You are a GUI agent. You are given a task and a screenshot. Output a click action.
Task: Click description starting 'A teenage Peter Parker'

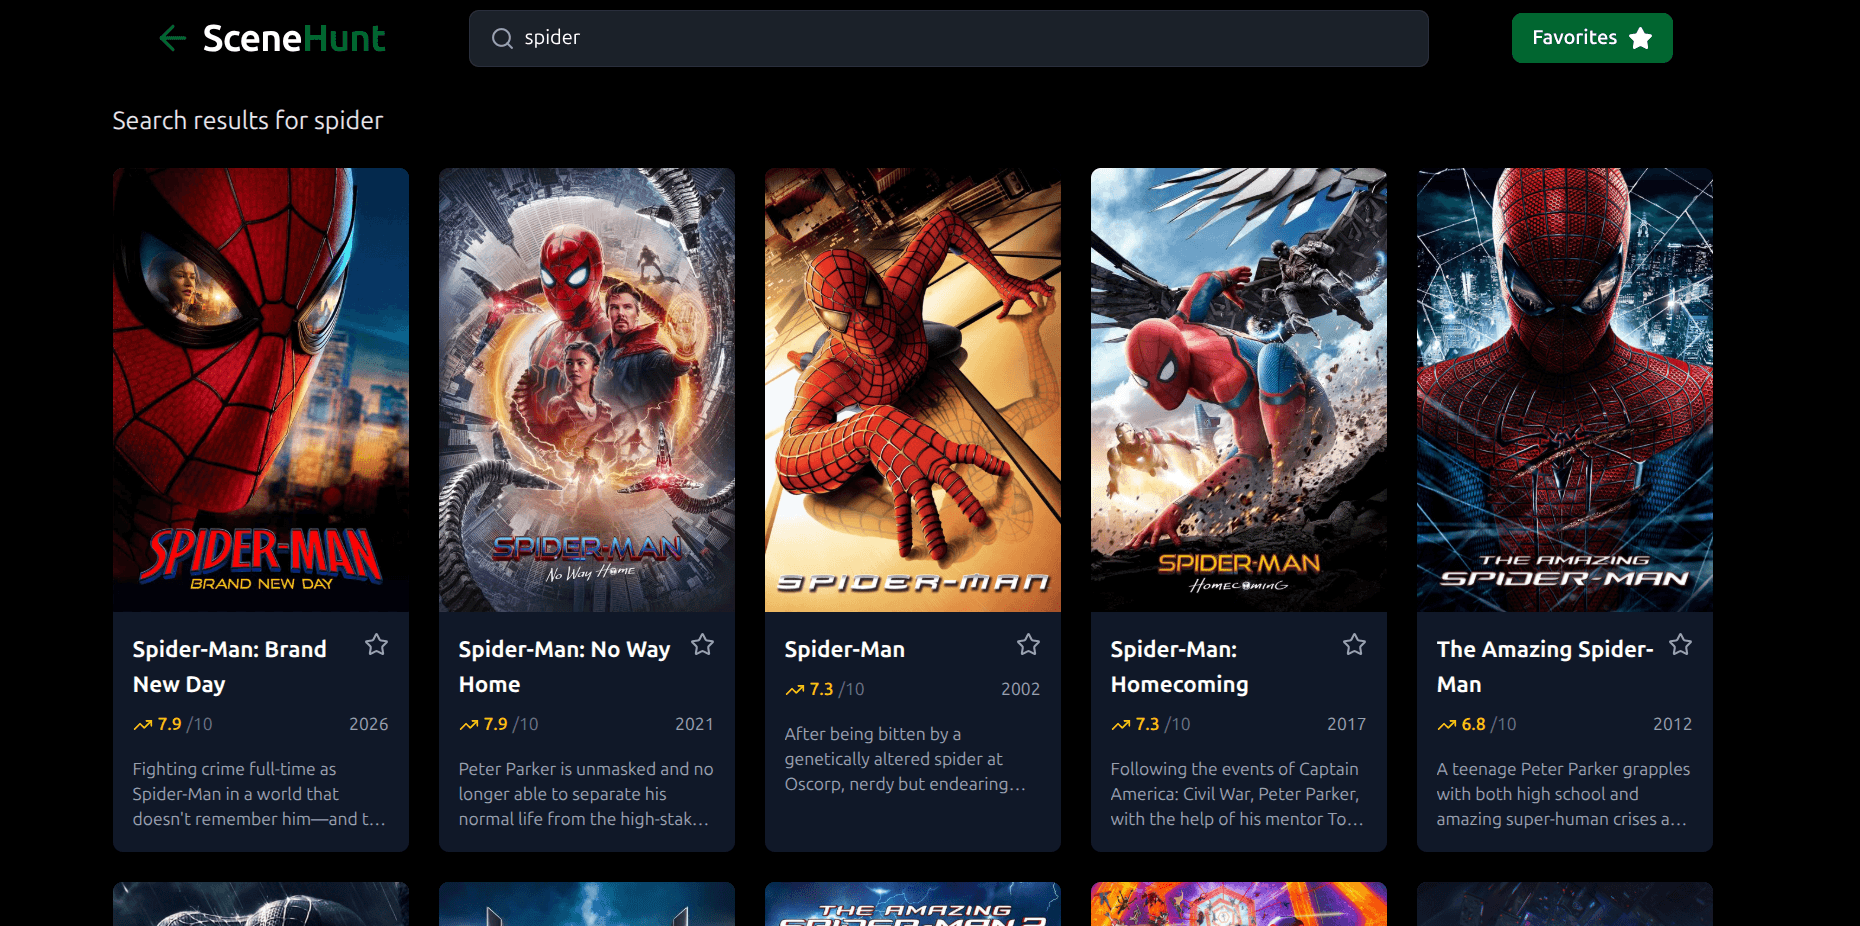1564,794
